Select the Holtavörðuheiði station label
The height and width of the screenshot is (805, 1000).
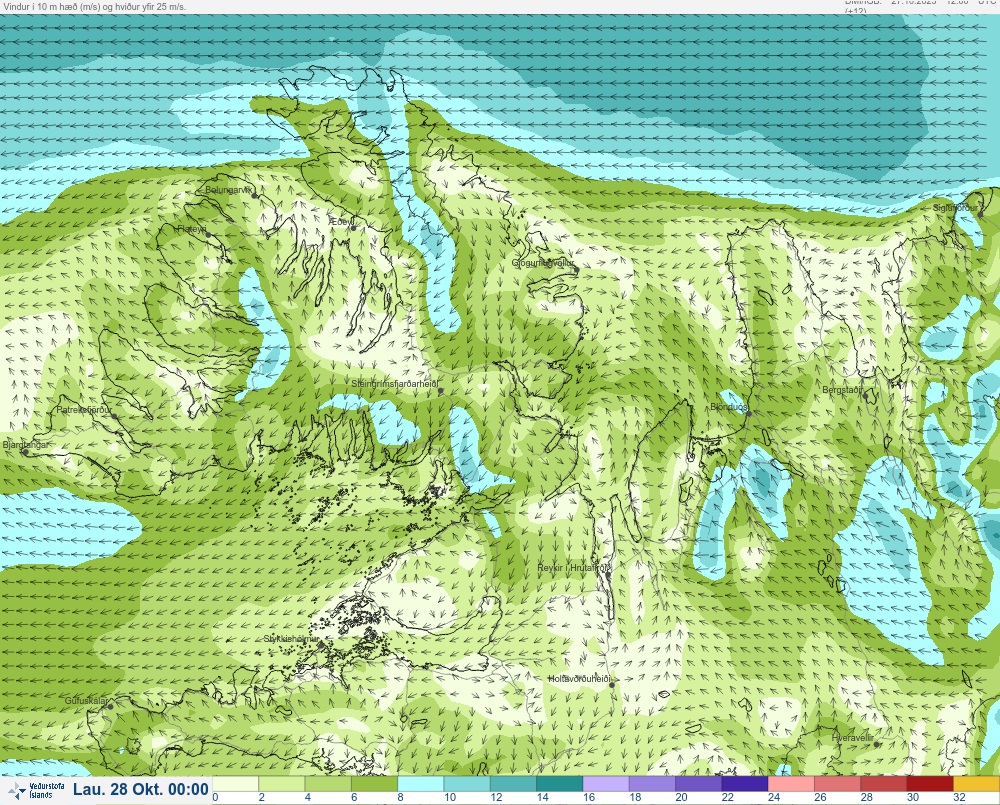[x=579, y=679]
